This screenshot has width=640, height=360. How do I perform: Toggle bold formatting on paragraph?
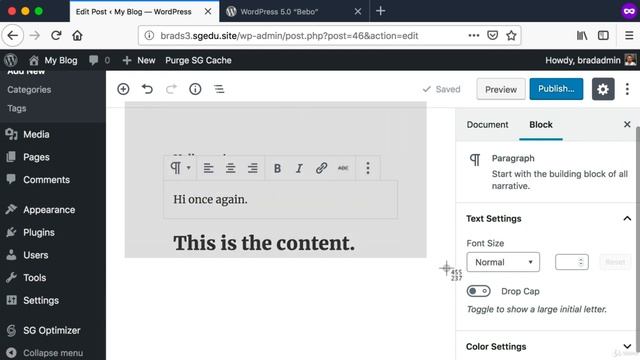pyautogui.click(x=277, y=168)
